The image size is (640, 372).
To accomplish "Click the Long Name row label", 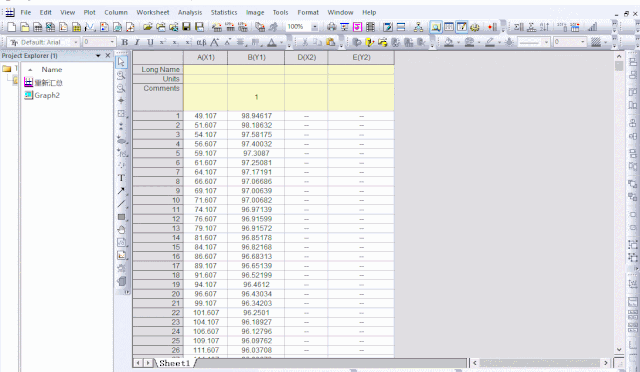I will click(x=158, y=69).
